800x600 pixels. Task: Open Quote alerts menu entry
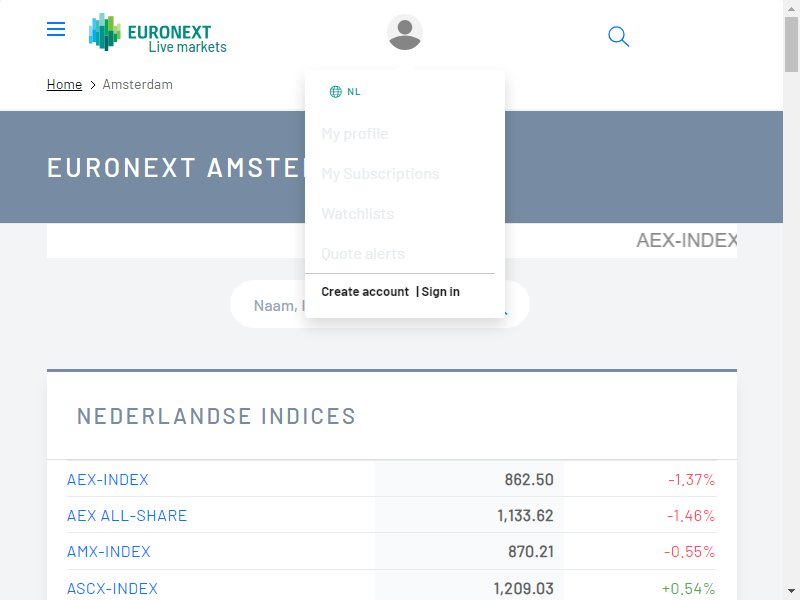click(x=363, y=254)
